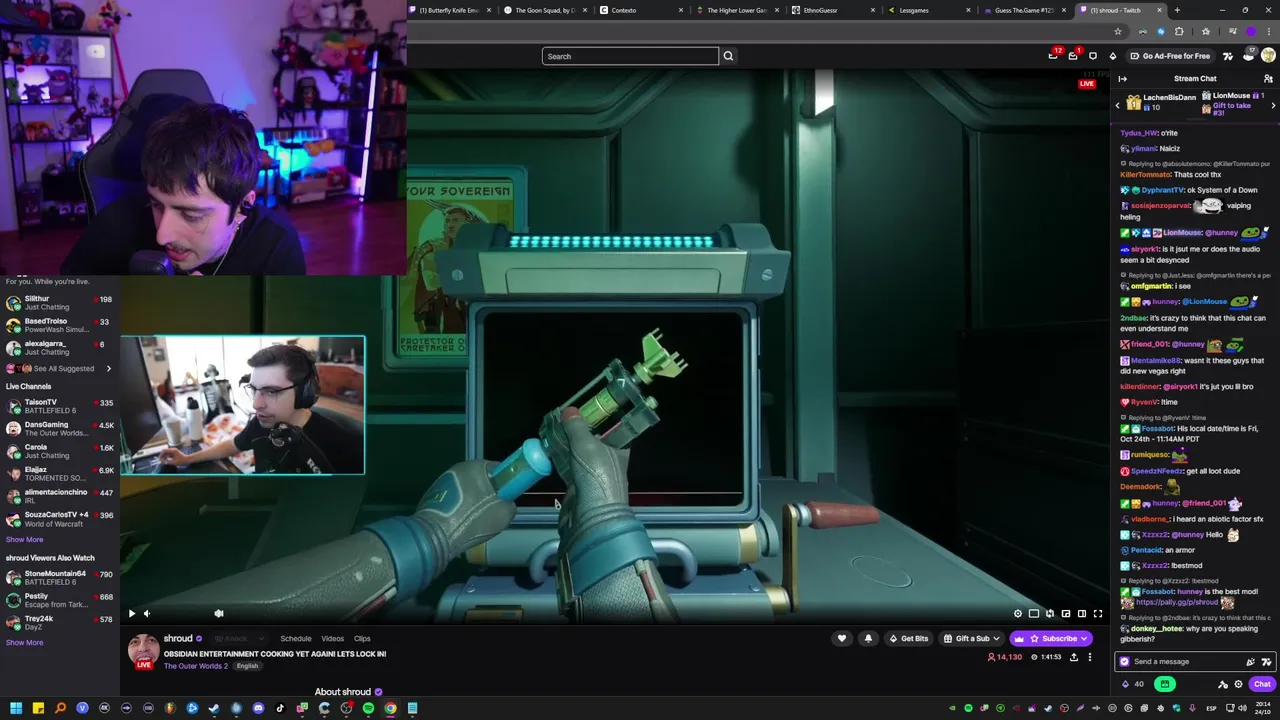This screenshot has width=1280, height=720.
Task: Collapse the Stream Chat panel
Action: (1123, 78)
